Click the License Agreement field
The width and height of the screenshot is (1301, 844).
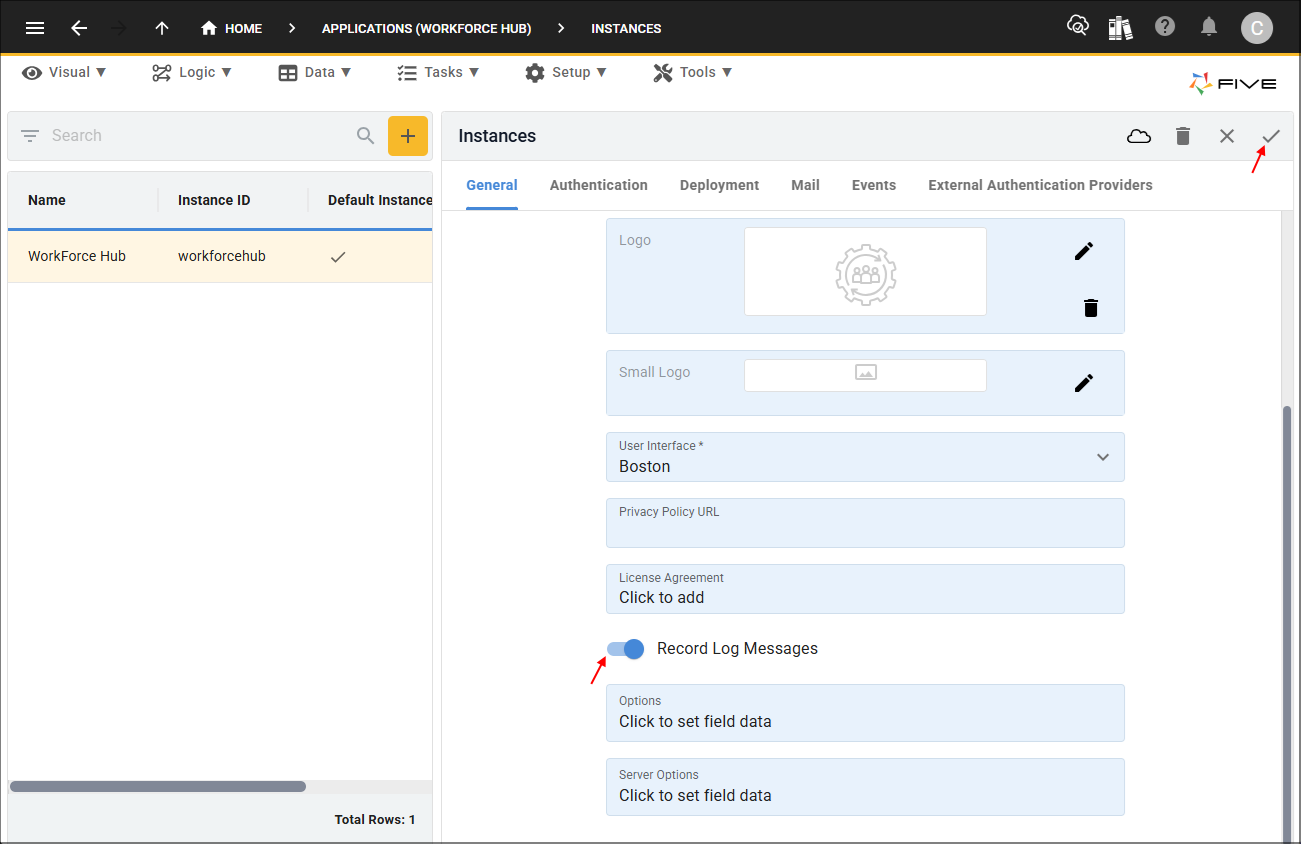(865, 589)
